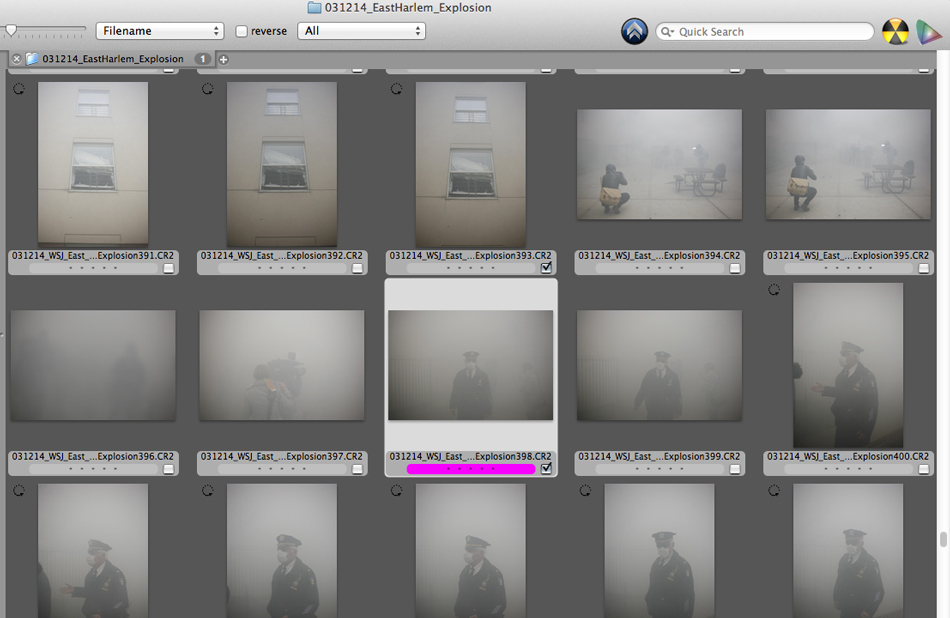Select the checkbox for Explosion392.CR2
The height and width of the screenshot is (618, 950).
(x=357, y=268)
